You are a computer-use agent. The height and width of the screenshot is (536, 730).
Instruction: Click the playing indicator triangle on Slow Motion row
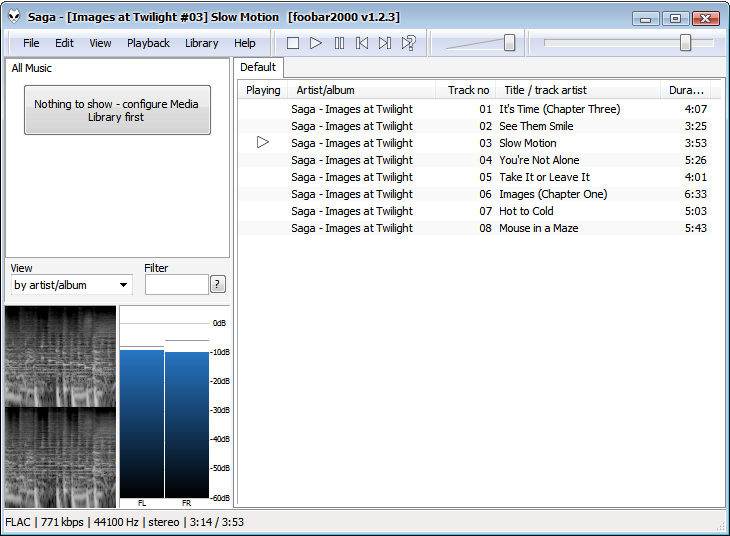[x=263, y=142]
